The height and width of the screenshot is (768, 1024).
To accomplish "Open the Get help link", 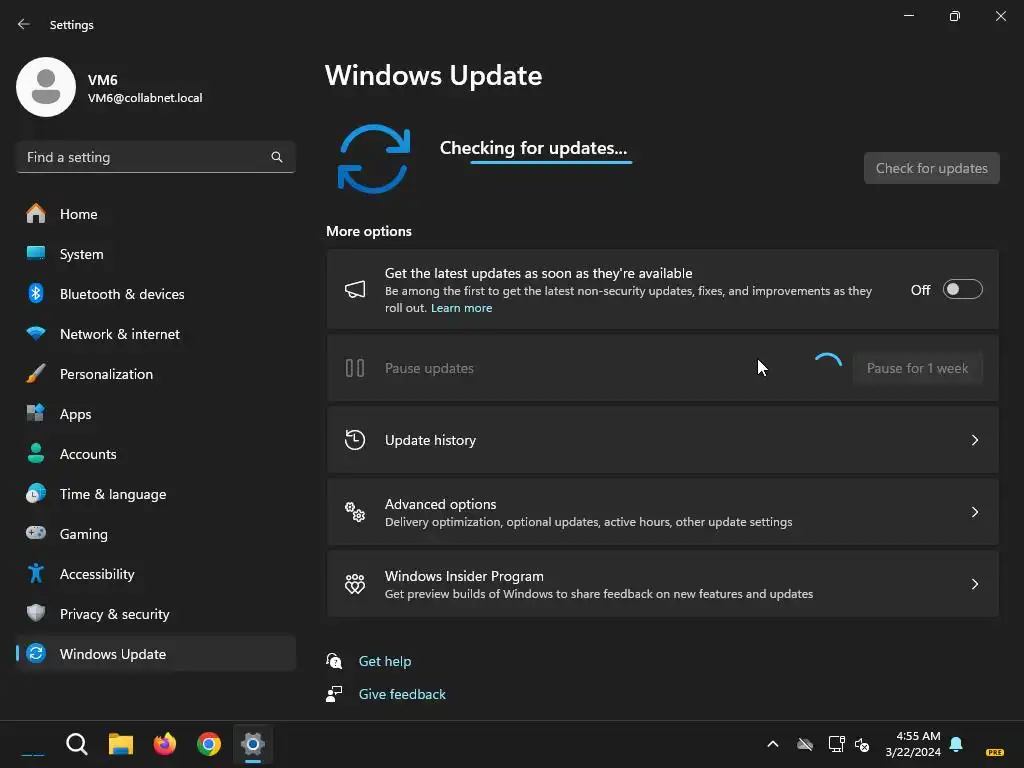I will coord(385,661).
